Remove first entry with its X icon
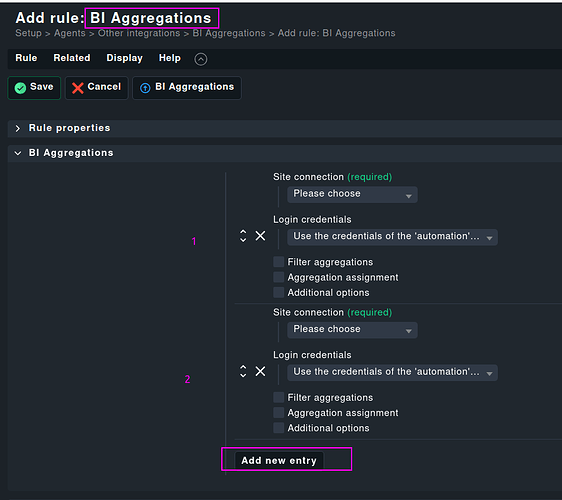Image resolution: width=562 pixels, height=500 pixels. [x=261, y=236]
